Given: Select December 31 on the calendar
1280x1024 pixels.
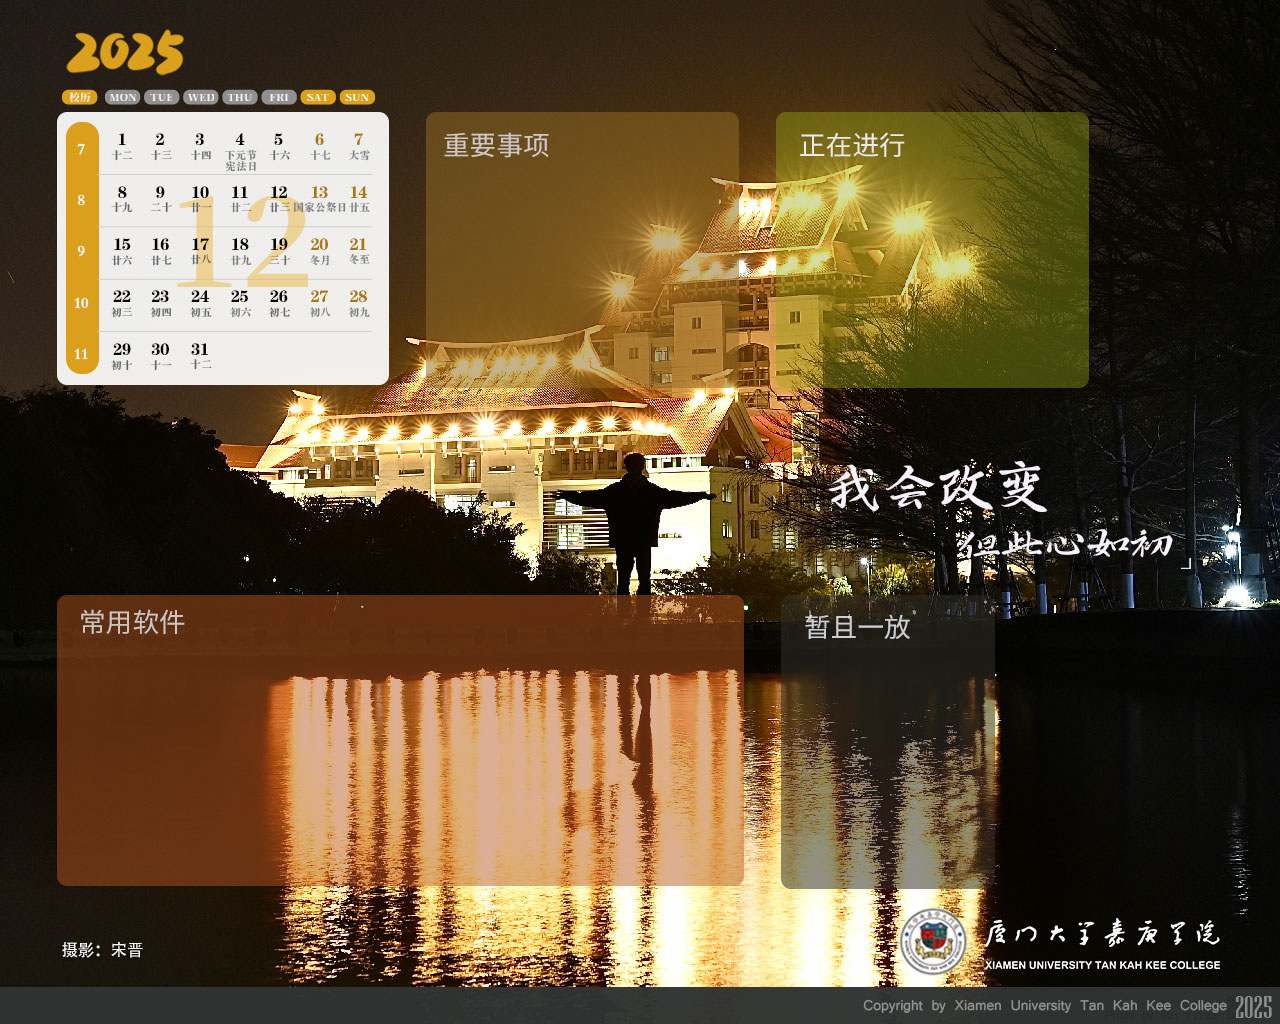Looking at the screenshot, I should pos(200,355).
